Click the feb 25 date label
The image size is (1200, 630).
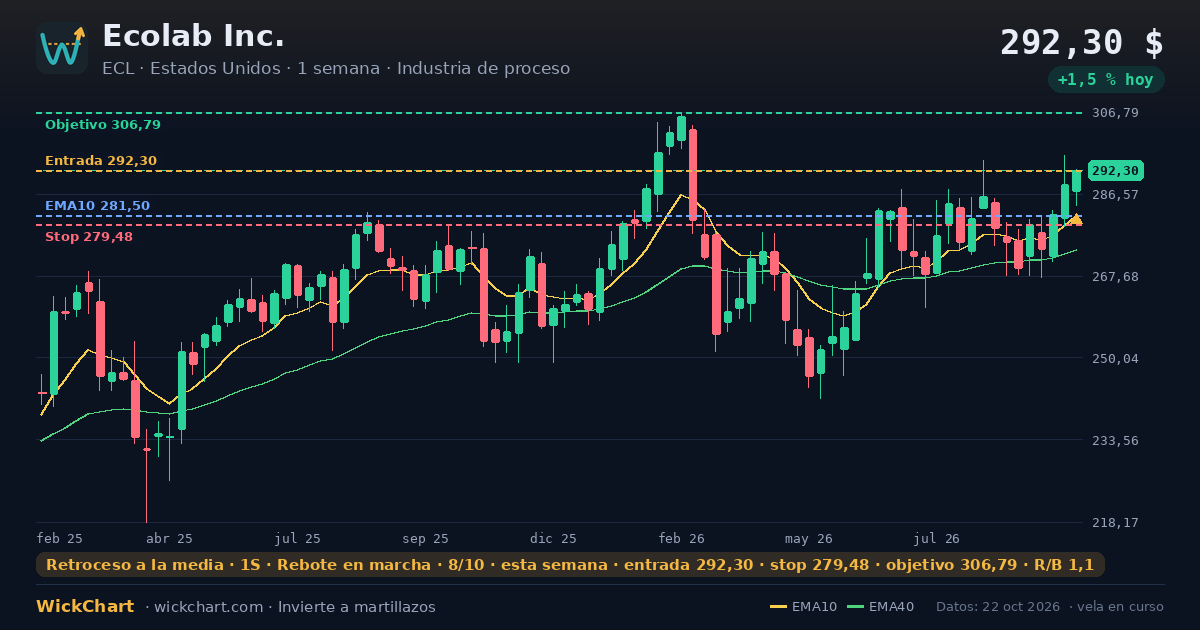click(60, 539)
